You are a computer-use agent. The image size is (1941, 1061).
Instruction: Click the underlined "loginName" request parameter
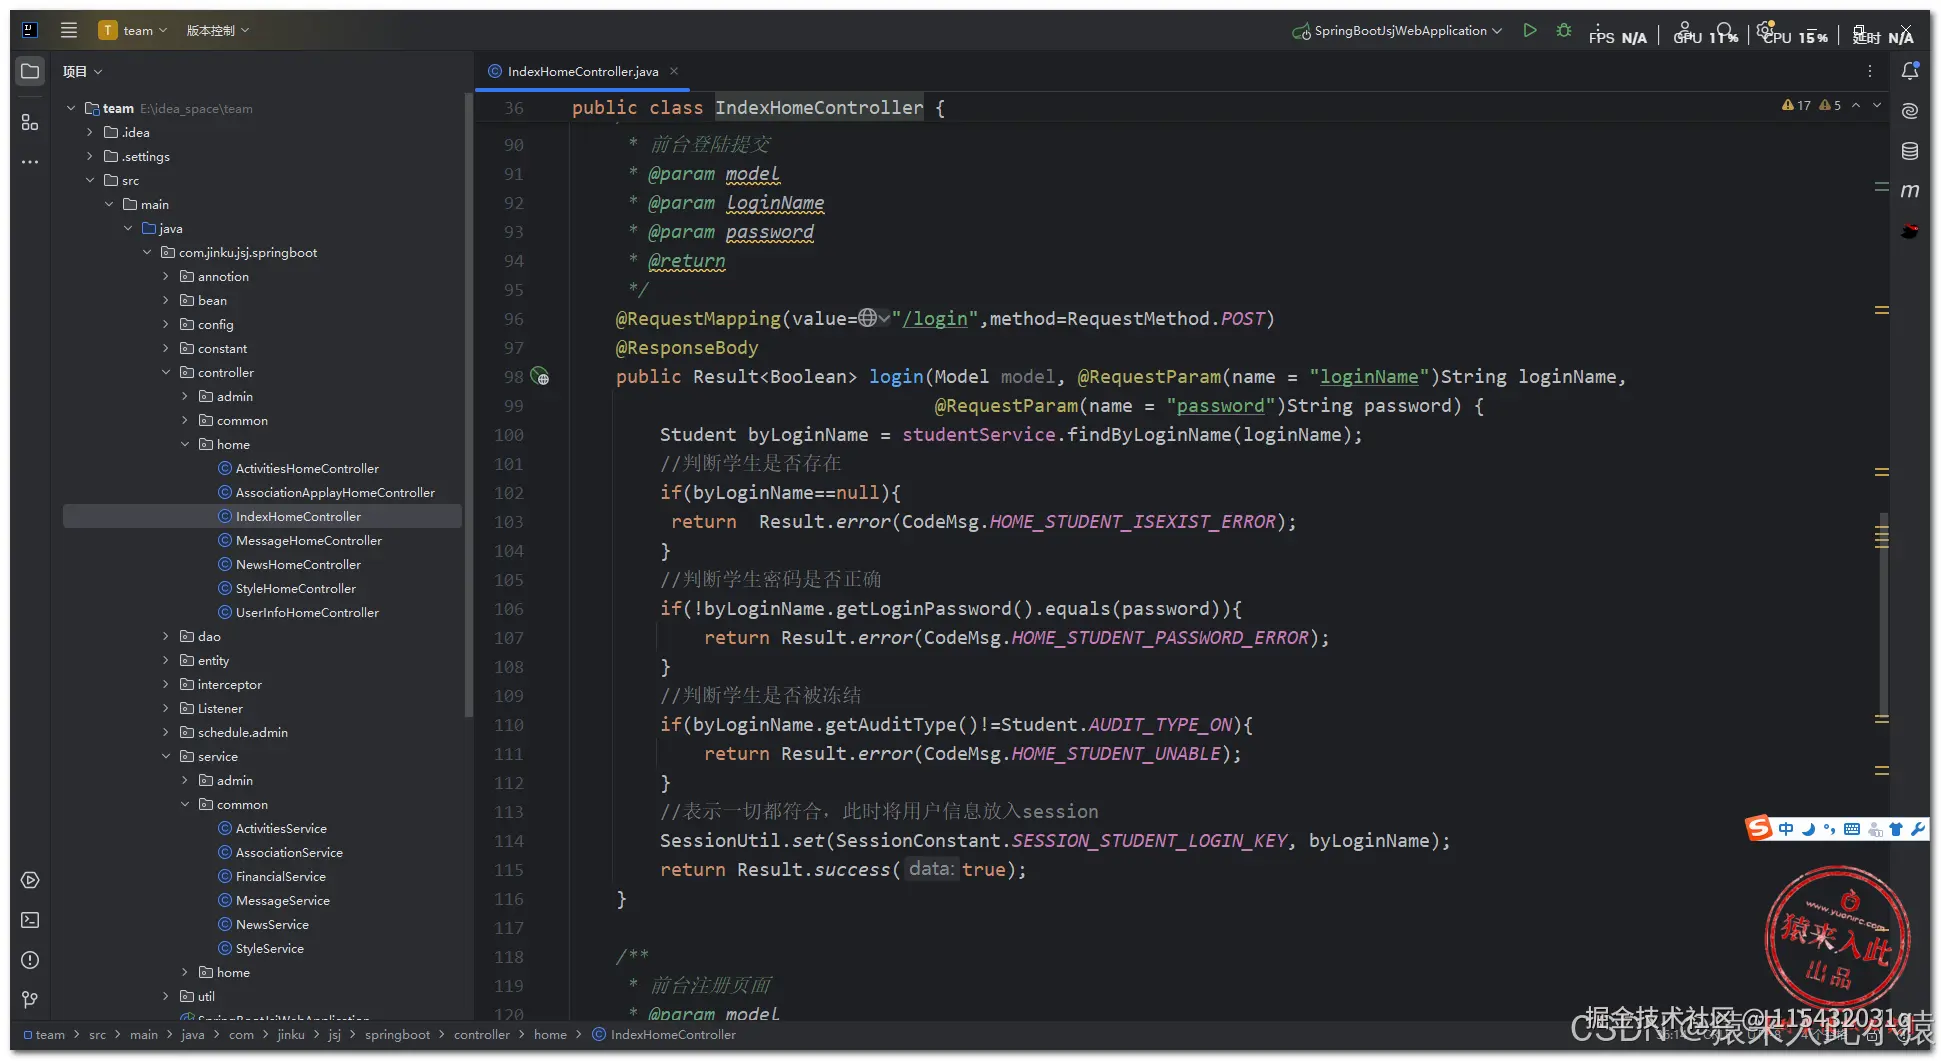coord(1369,377)
